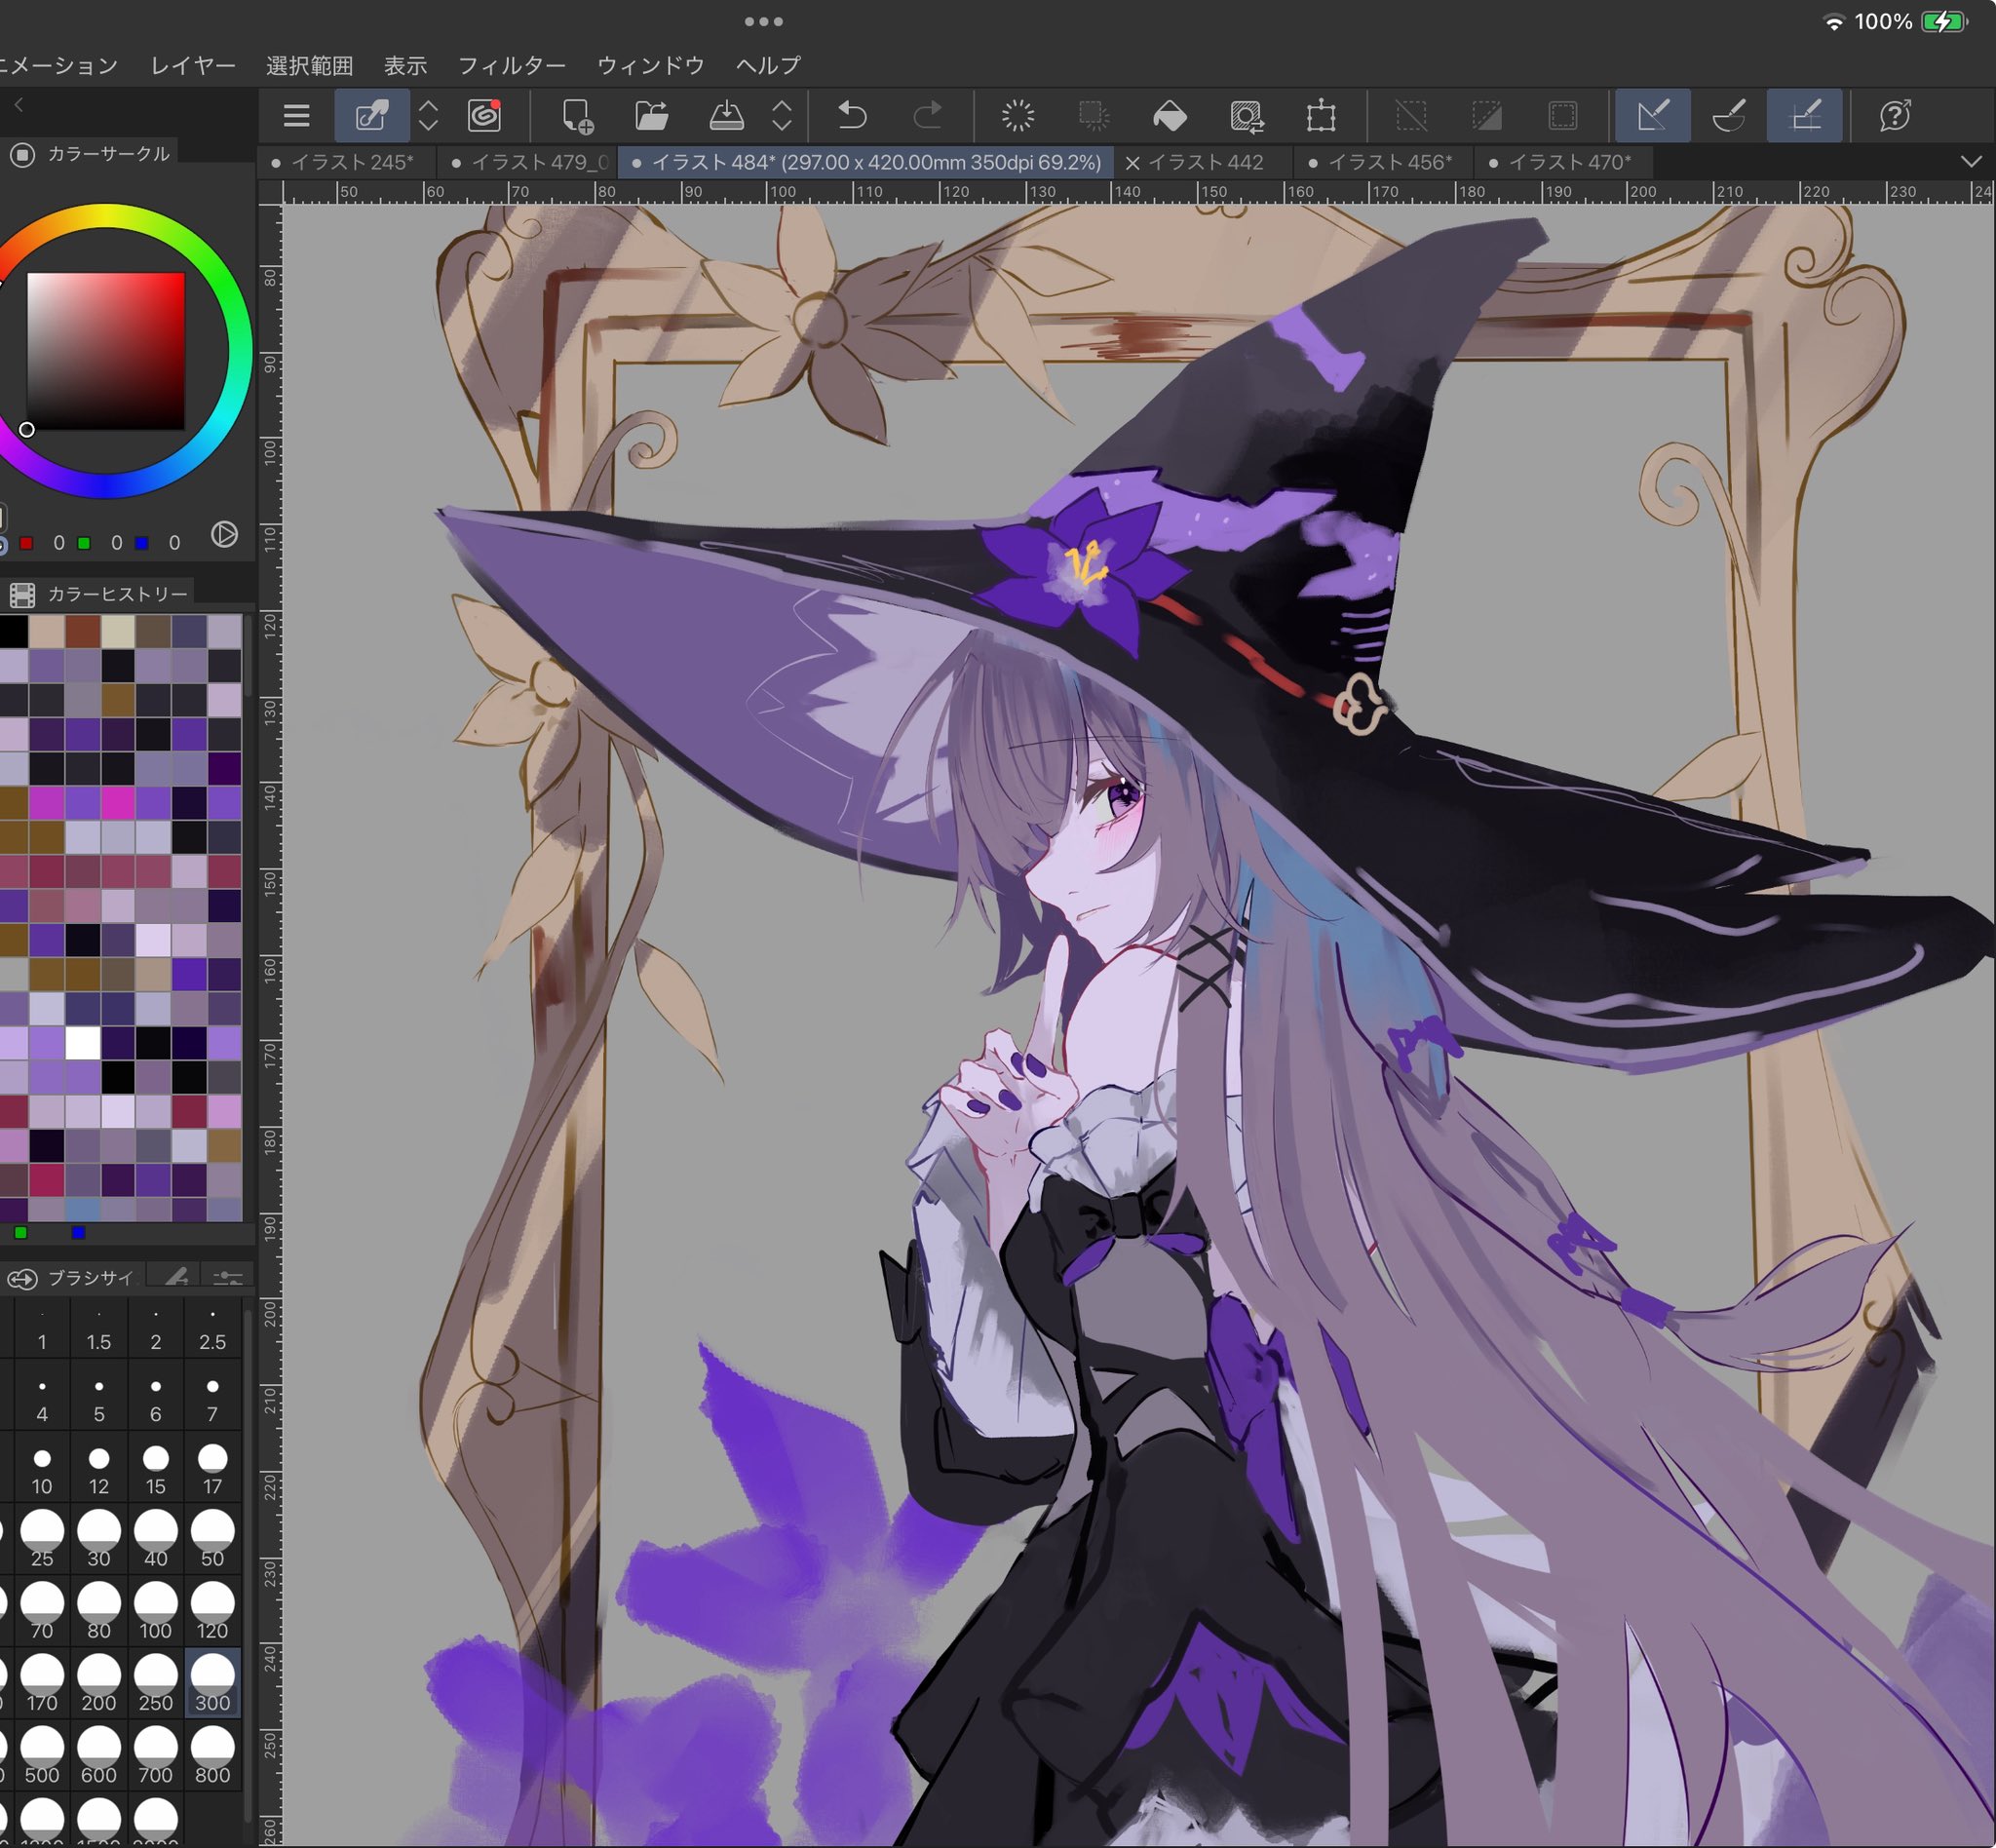Pick the white swatch in color history
Viewport: 1996px width, 1848px height.
click(82, 1043)
